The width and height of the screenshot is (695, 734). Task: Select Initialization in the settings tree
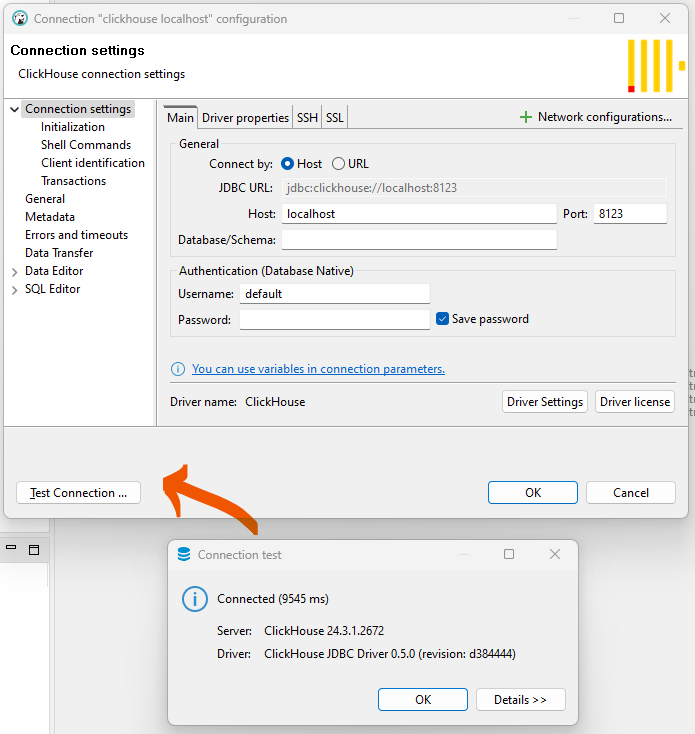73,127
